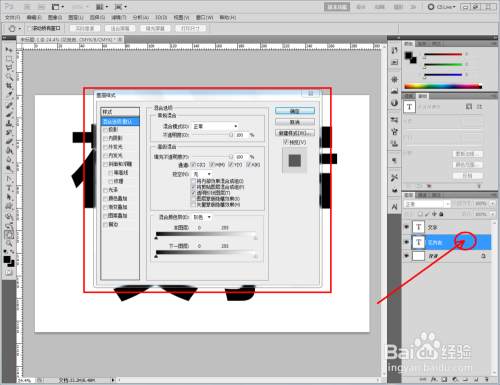Open the 混合模式 blend mode dropdown

pos(215,126)
